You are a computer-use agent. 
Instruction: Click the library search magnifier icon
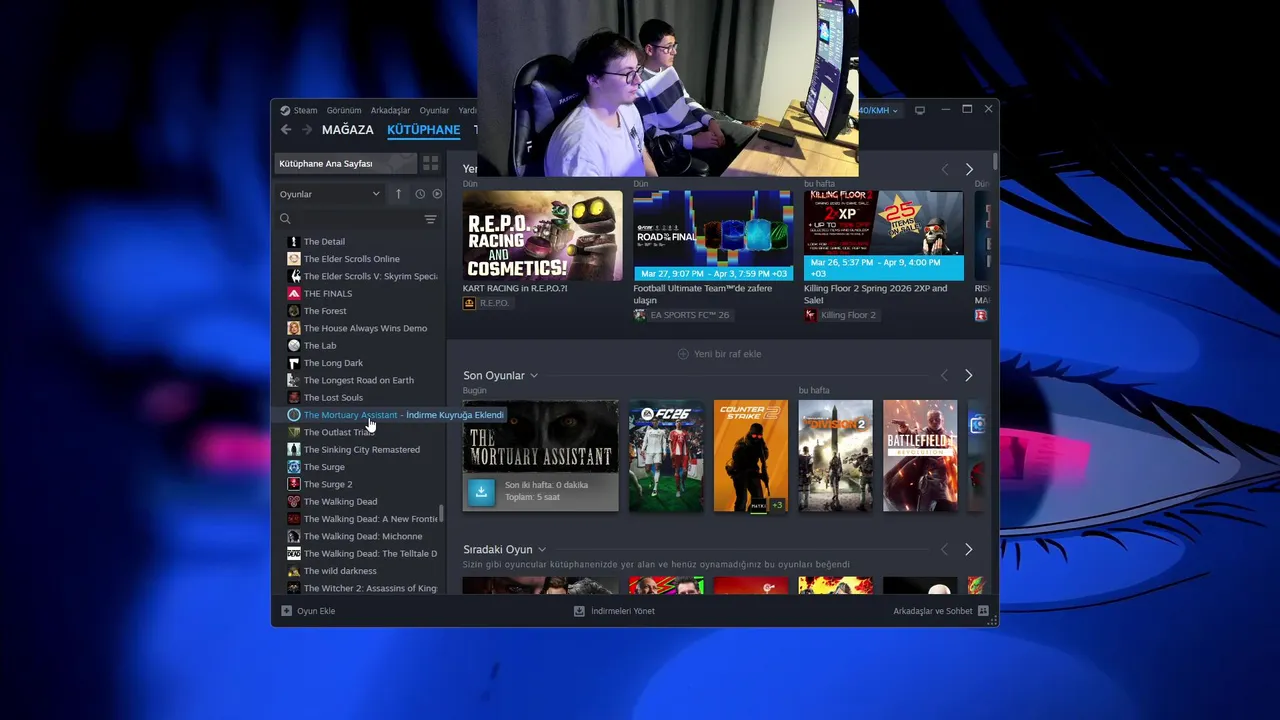(x=285, y=219)
